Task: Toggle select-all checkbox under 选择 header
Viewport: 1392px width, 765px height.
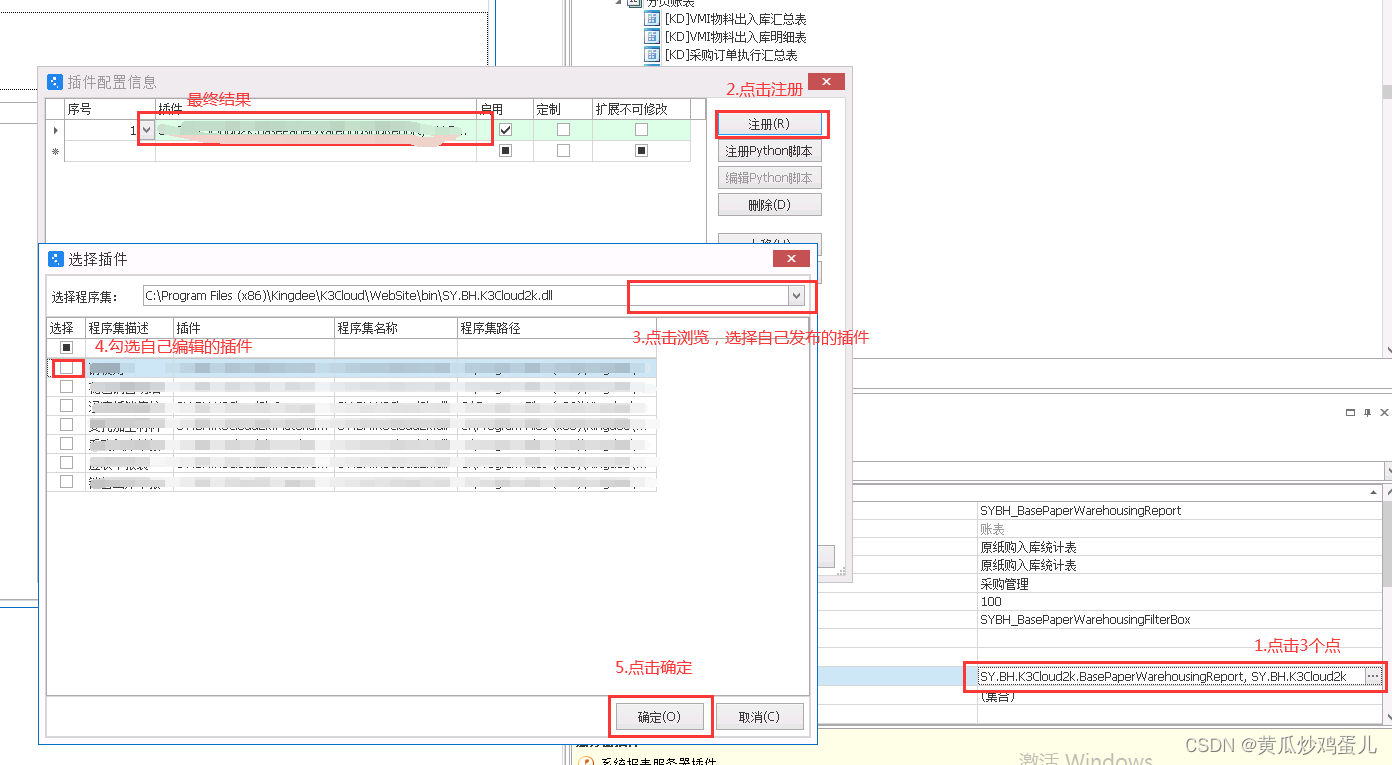Action: [66, 348]
